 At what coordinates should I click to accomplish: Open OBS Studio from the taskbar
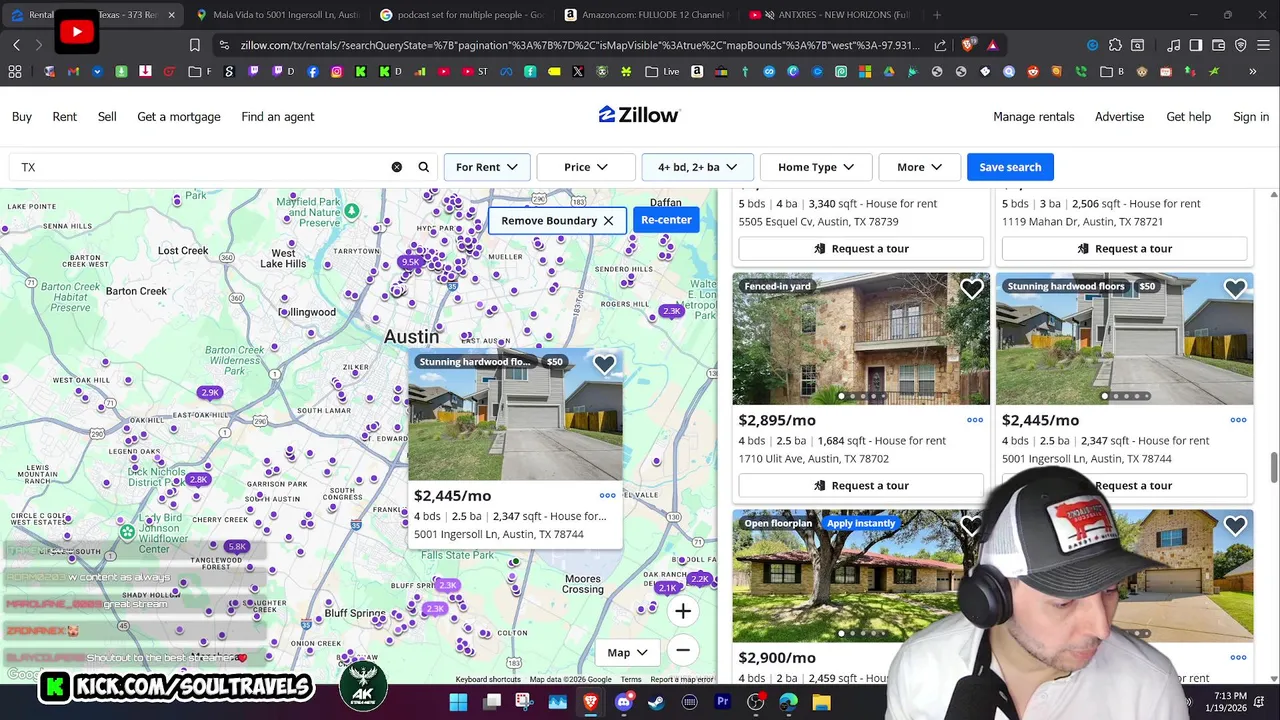[755, 702]
